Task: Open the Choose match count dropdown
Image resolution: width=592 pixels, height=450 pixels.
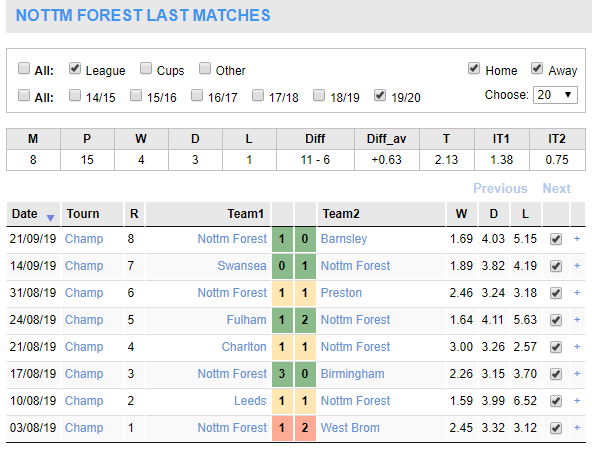Action: 555,95
